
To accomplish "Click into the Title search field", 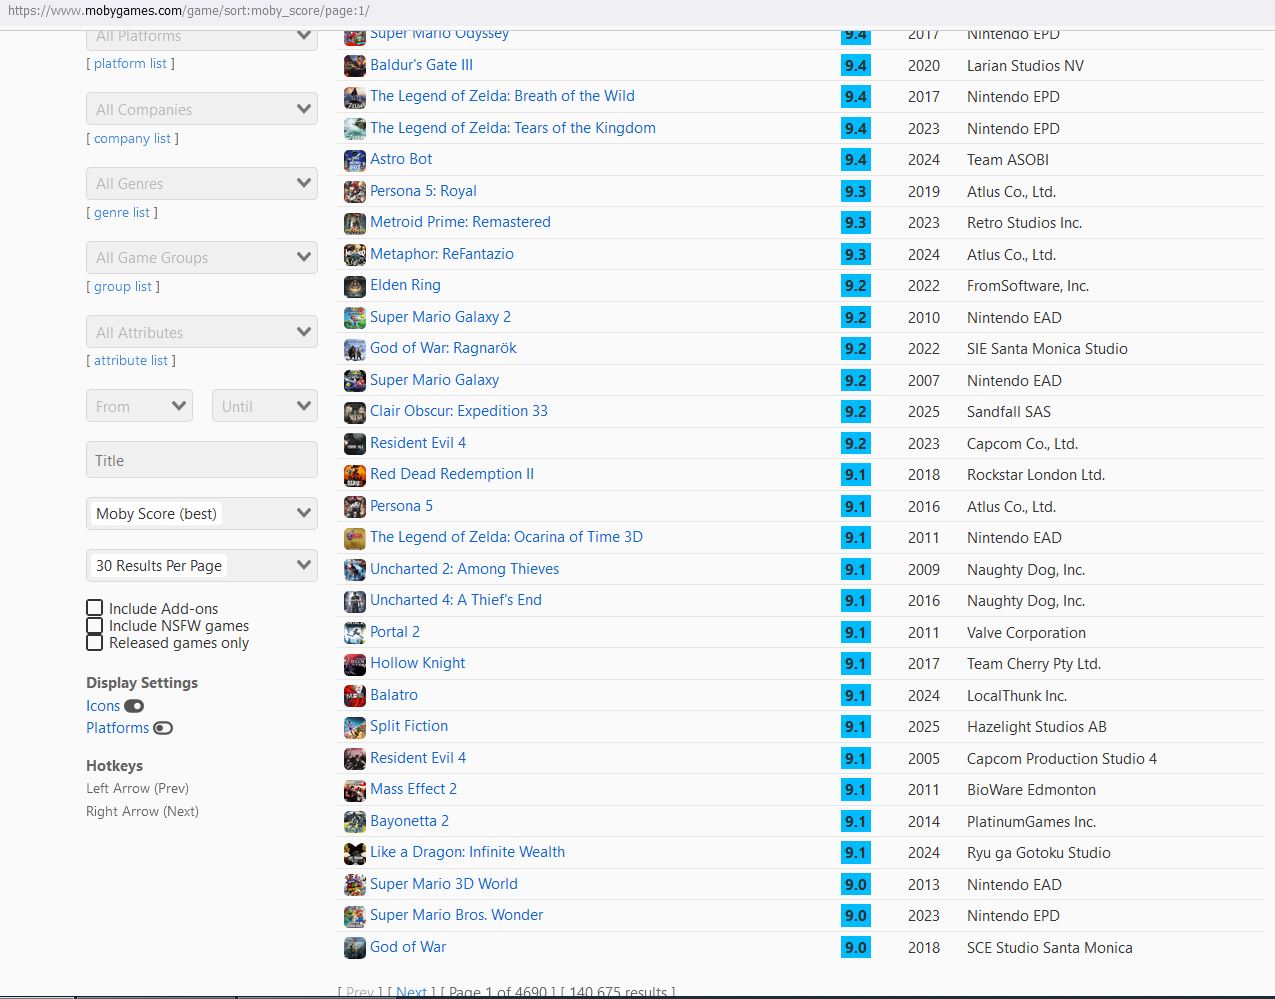I will click(x=202, y=460).
